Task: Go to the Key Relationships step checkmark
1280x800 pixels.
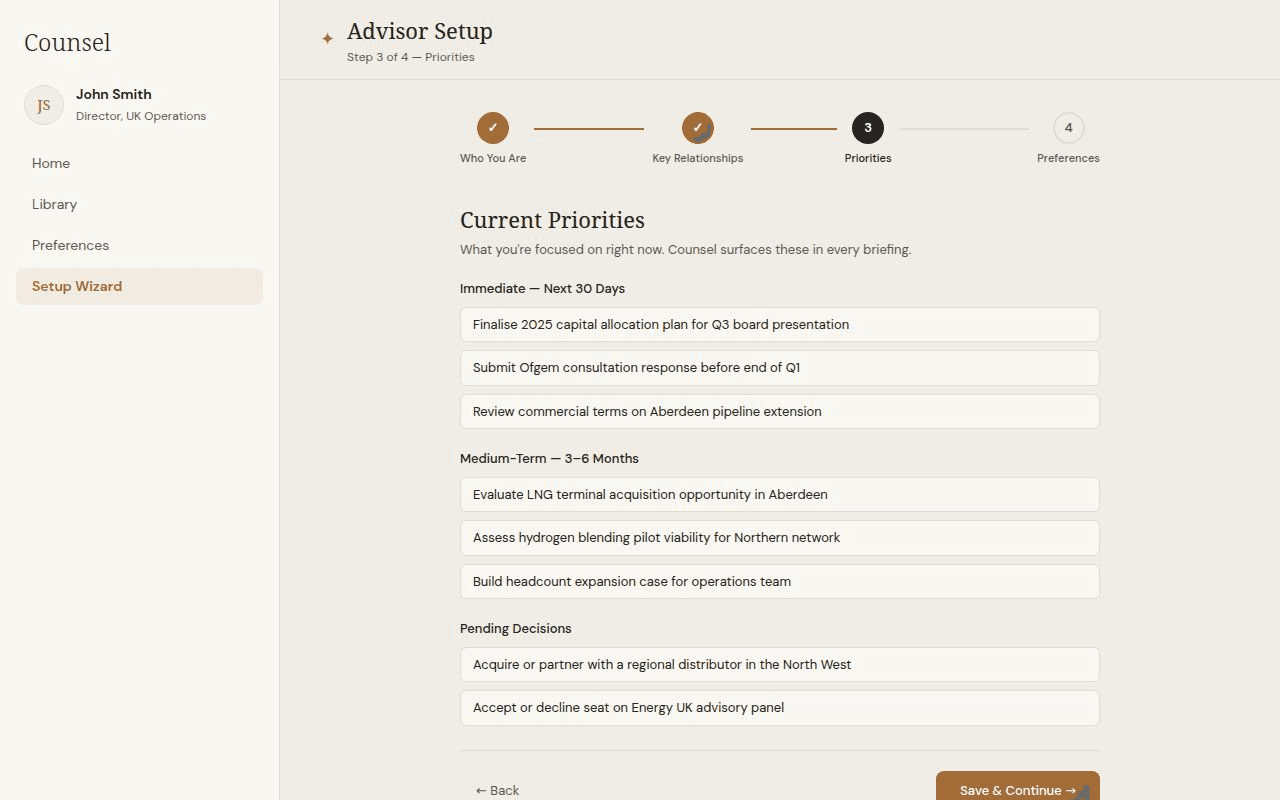Action: coord(698,128)
